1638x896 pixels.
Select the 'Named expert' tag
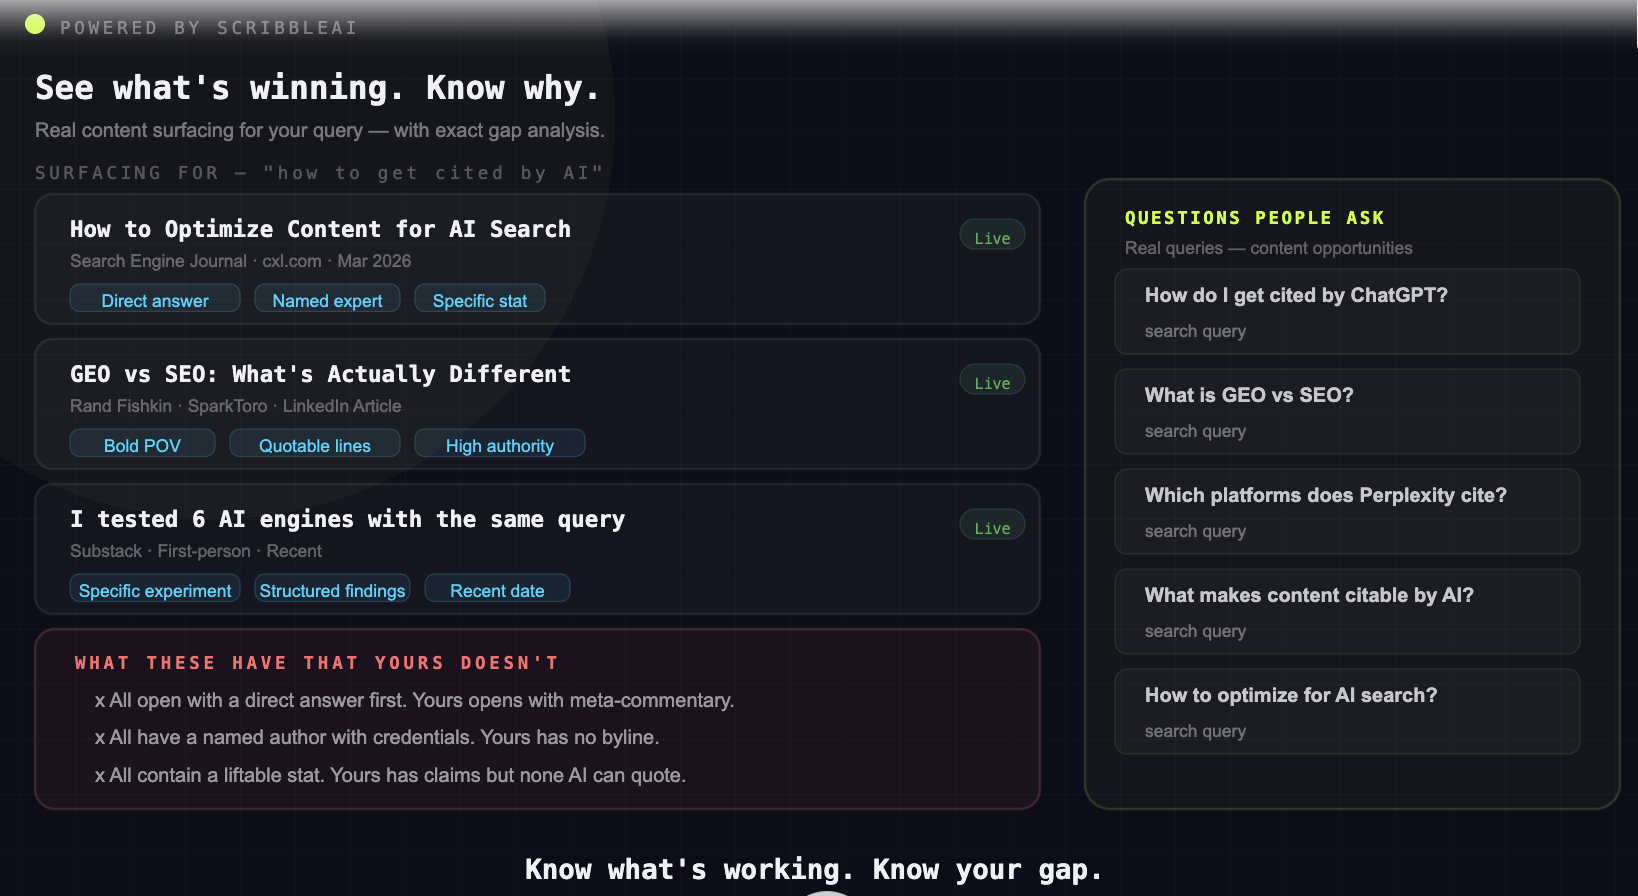coord(327,299)
